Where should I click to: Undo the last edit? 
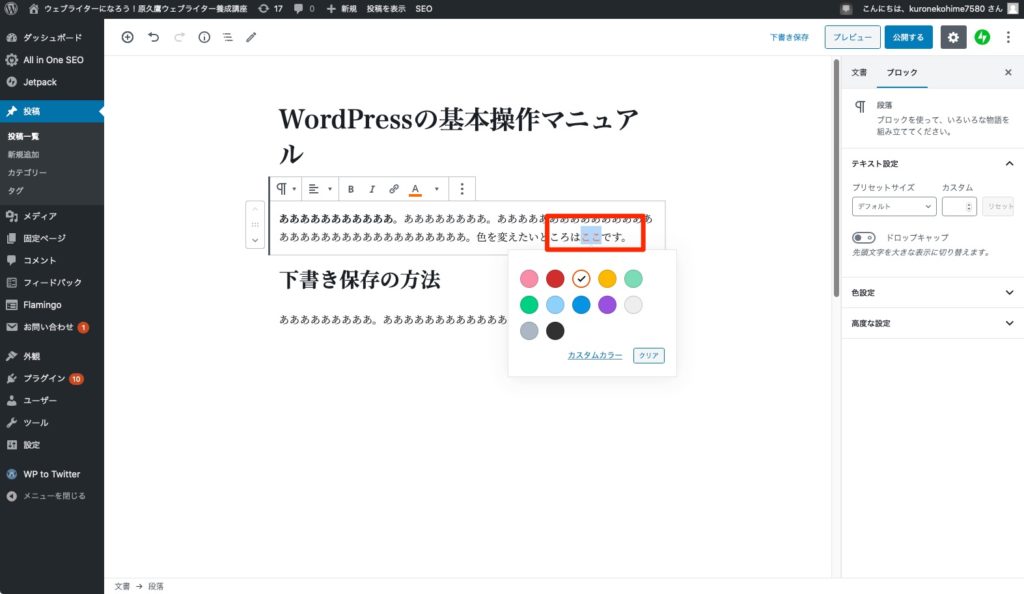click(153, 37)
